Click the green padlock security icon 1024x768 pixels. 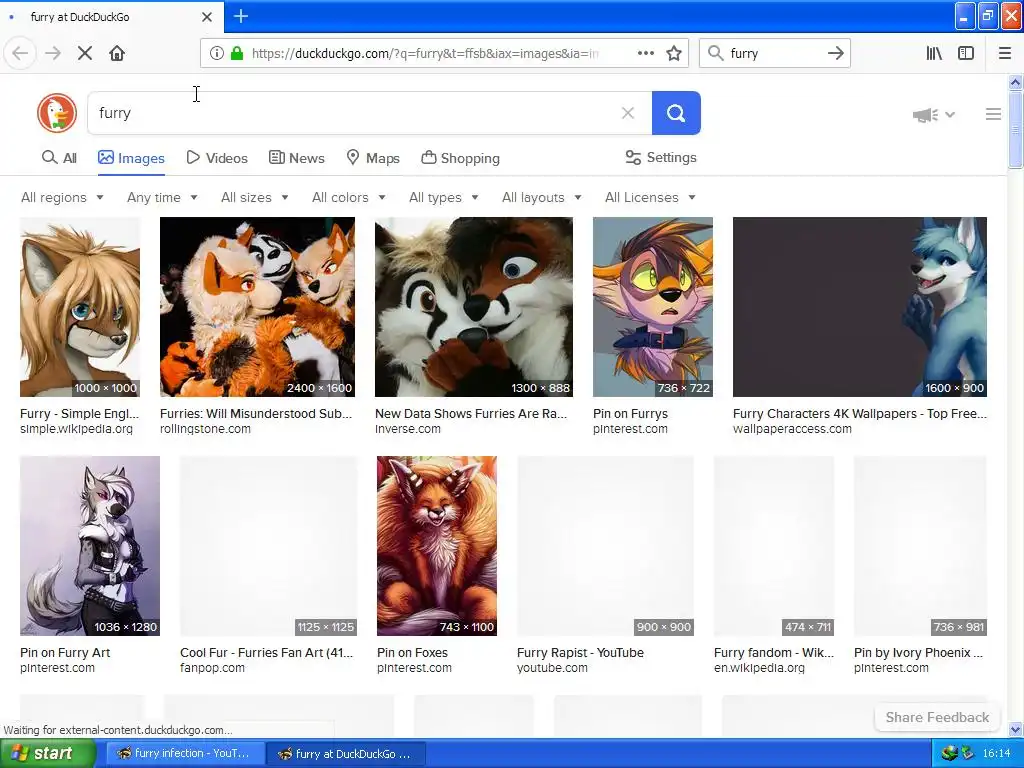pyautogui.click(x=237, y=53)
